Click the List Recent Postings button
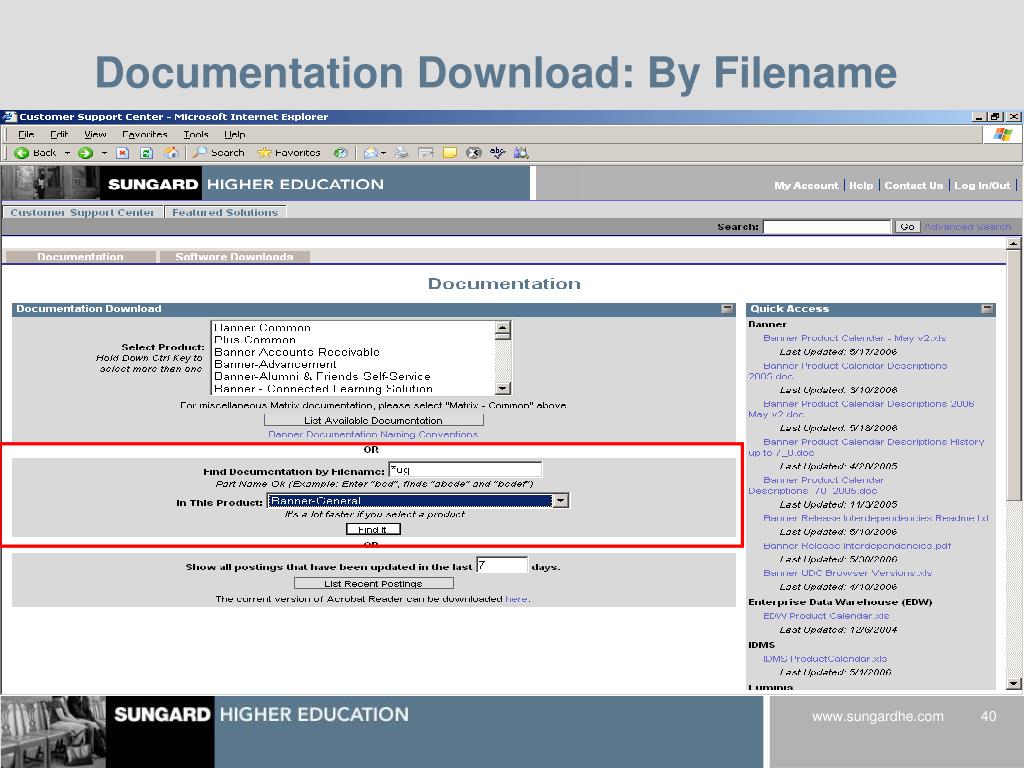Screen dimensions: 1024x768 [x=374, y=584]
